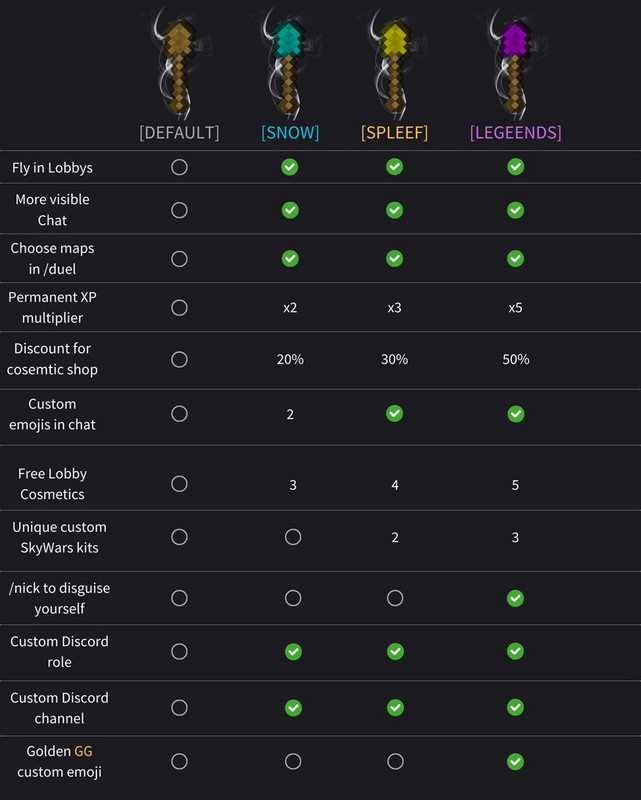Click SPLEEF checkmark for Custom Discord role

(x=395, y=651)
